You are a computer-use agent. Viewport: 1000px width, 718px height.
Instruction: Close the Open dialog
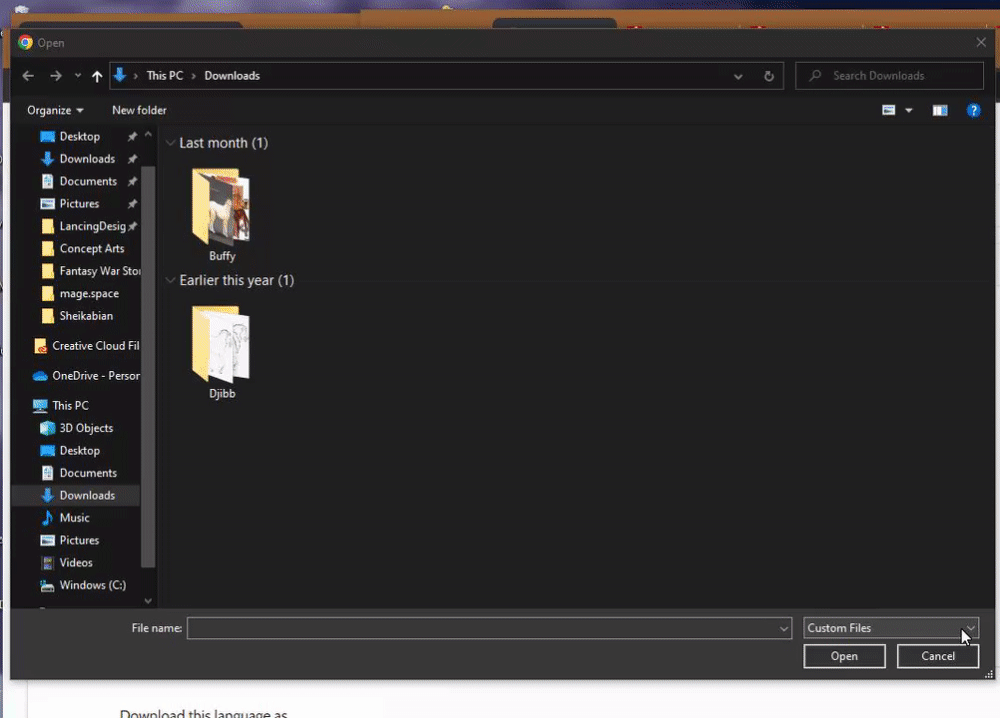[x=981, y=42]
